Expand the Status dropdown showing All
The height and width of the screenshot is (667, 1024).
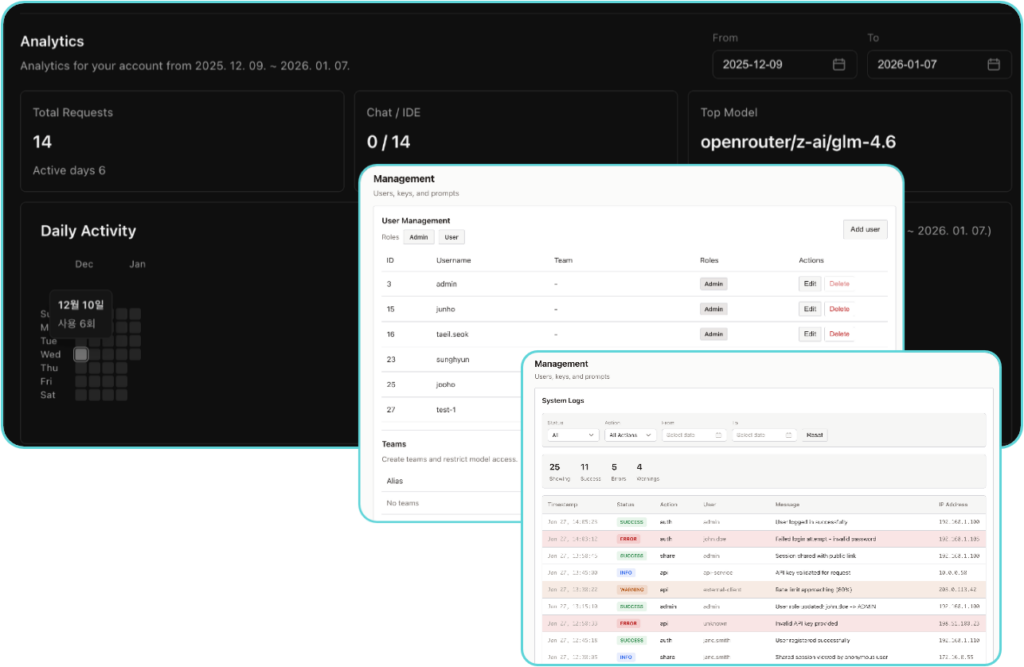573,435
